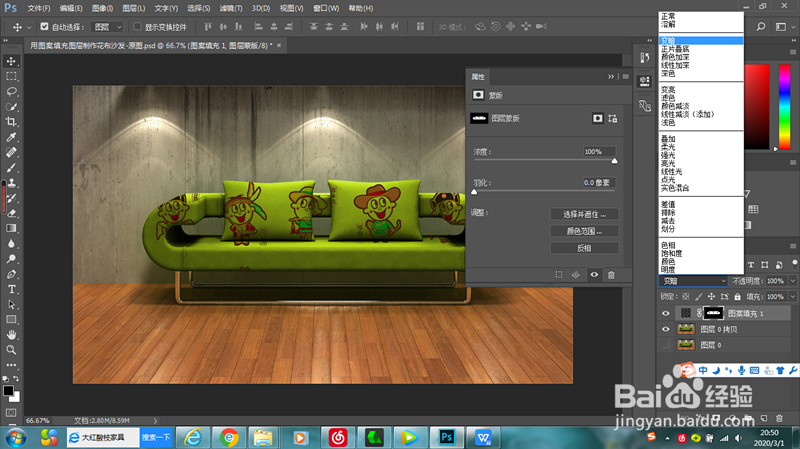800x449 pixels.
Task: Select the History Brush tool
Action: pyautogui.click(x=11, y=198)
